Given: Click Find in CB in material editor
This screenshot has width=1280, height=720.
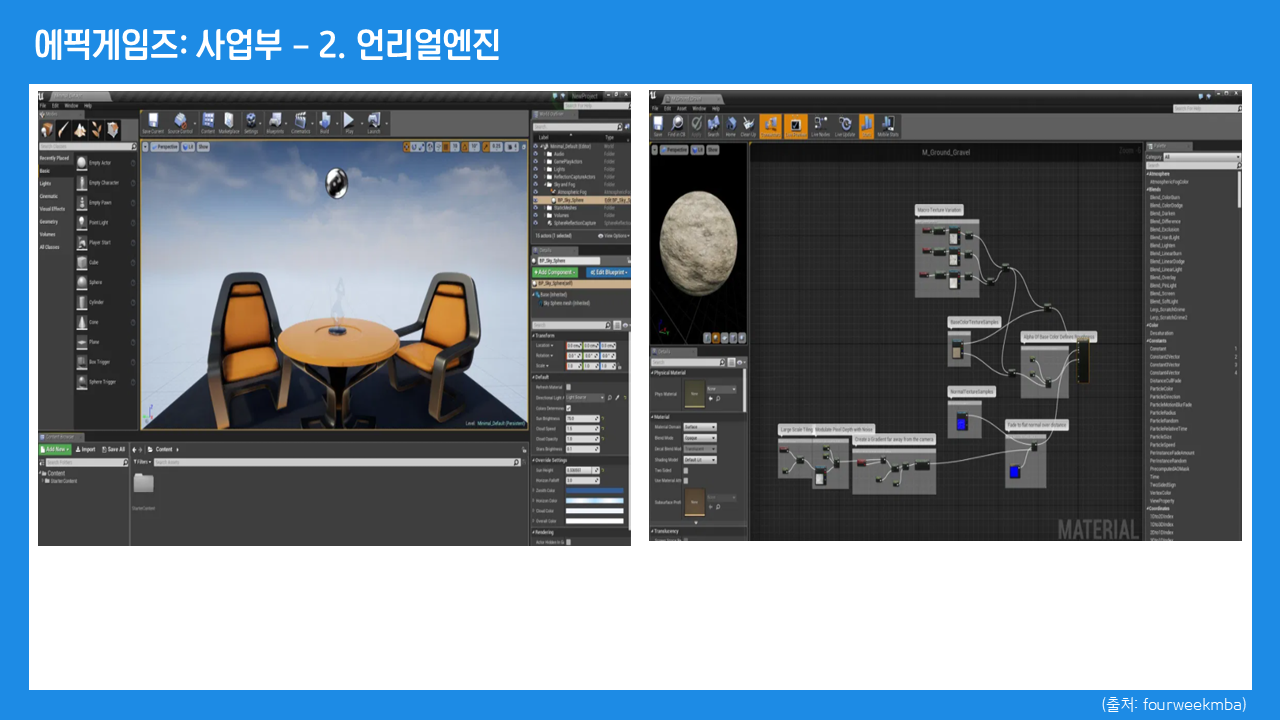Looking at the screenshot, I should (x=677, y=126).
